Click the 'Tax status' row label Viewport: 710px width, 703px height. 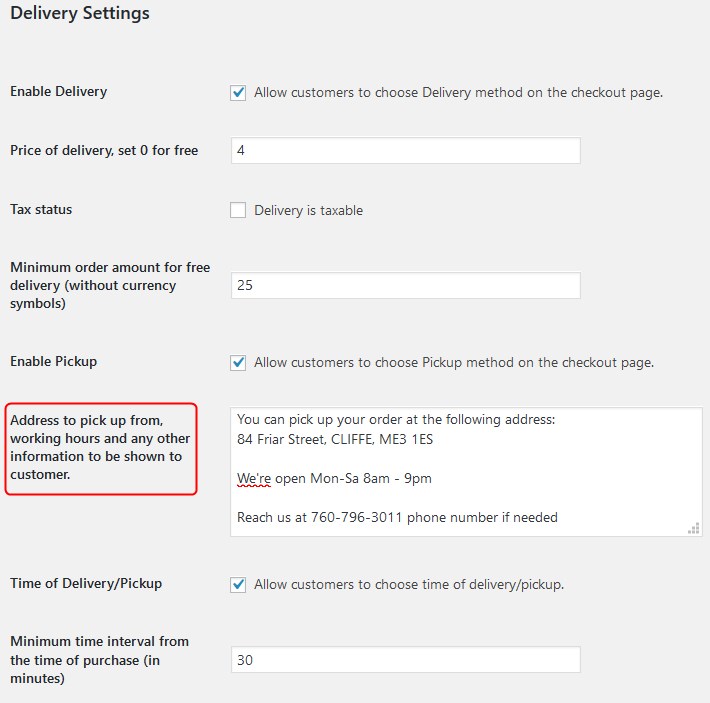pyautogui.click(x=41, y=210)
